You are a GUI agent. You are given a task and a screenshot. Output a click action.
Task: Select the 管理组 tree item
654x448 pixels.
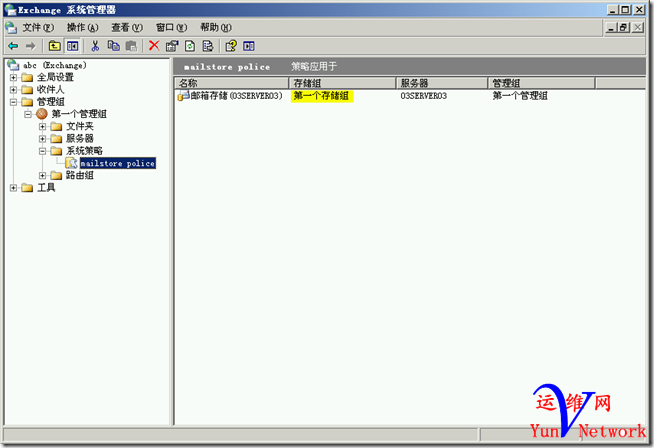click(50, 102)
